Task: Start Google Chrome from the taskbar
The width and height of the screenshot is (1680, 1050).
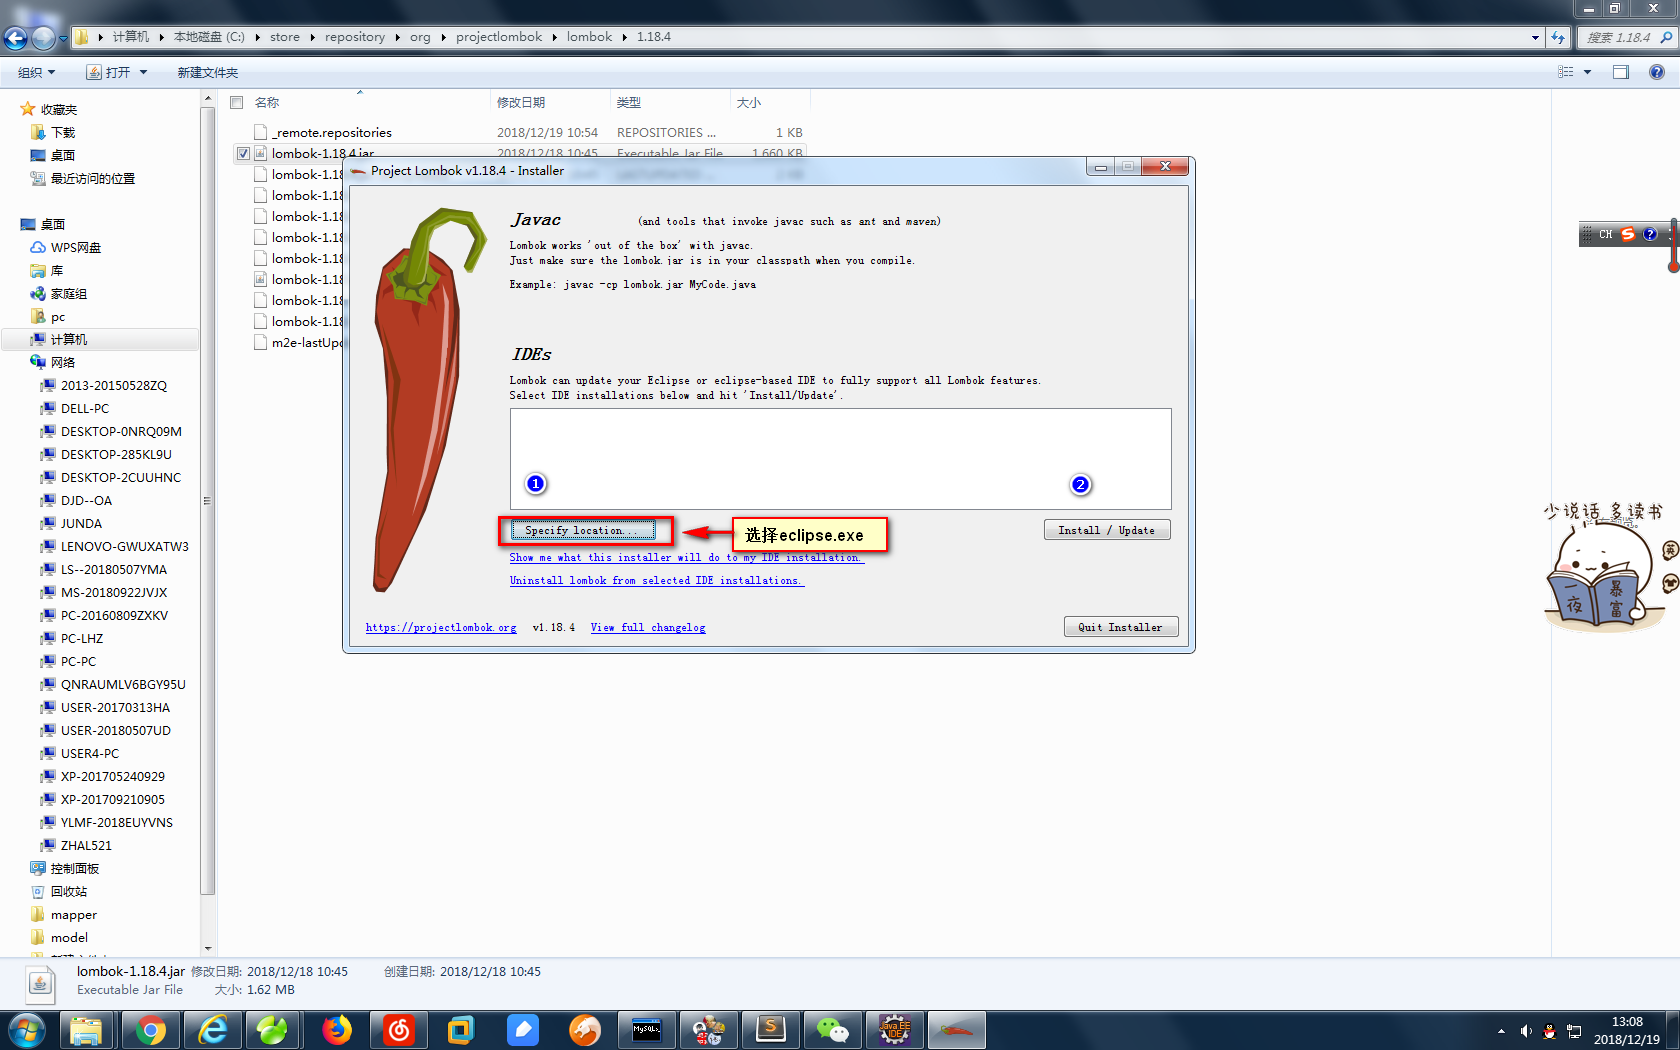Action: [150, 1029]
